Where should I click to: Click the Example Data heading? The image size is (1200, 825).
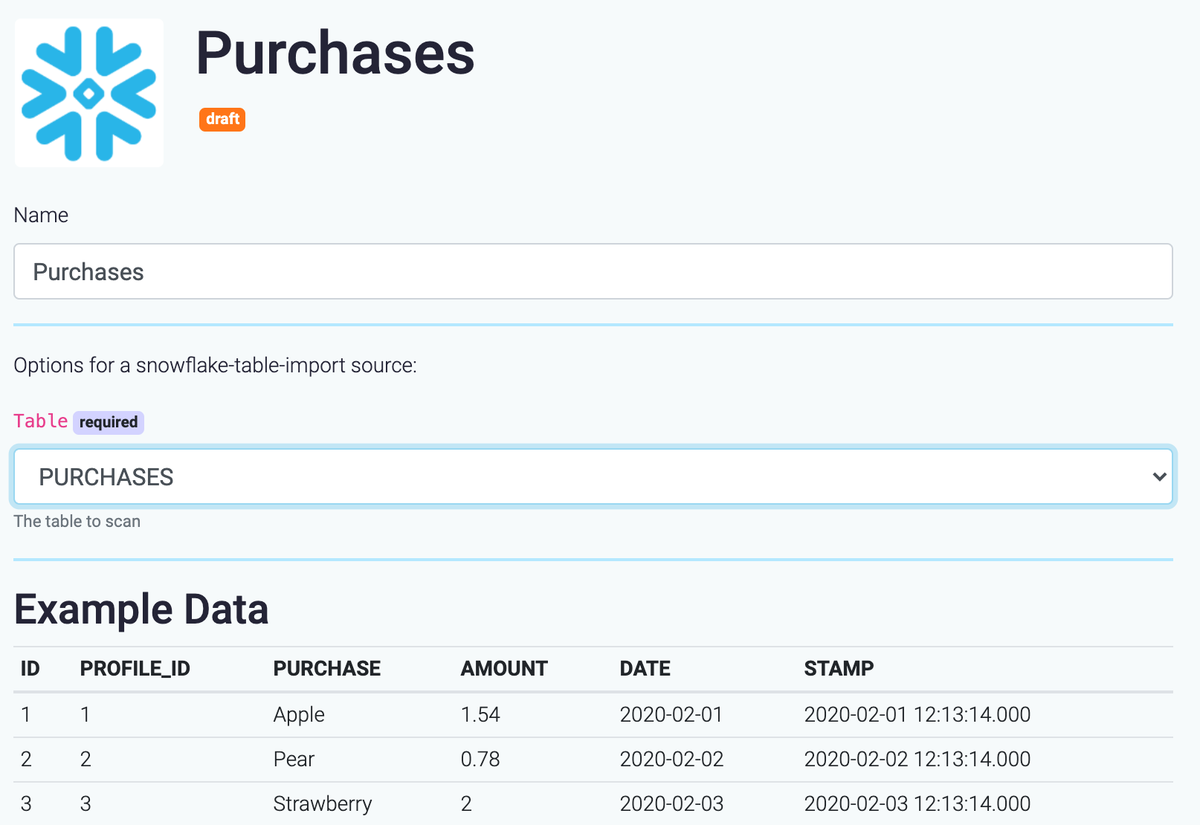point(141,609)
